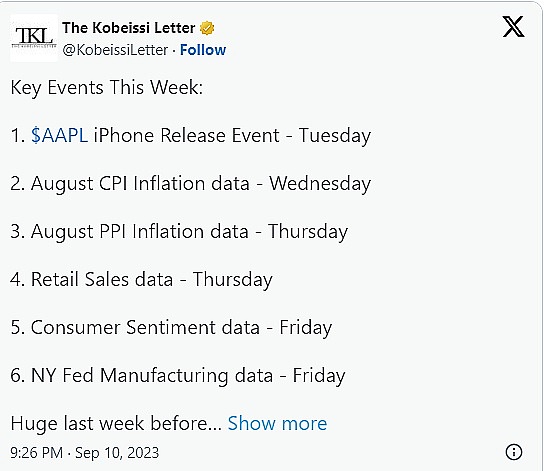Viewport: 545px width, 471px height.
Task: Open the tweet info circle icon
Action: 513,452
